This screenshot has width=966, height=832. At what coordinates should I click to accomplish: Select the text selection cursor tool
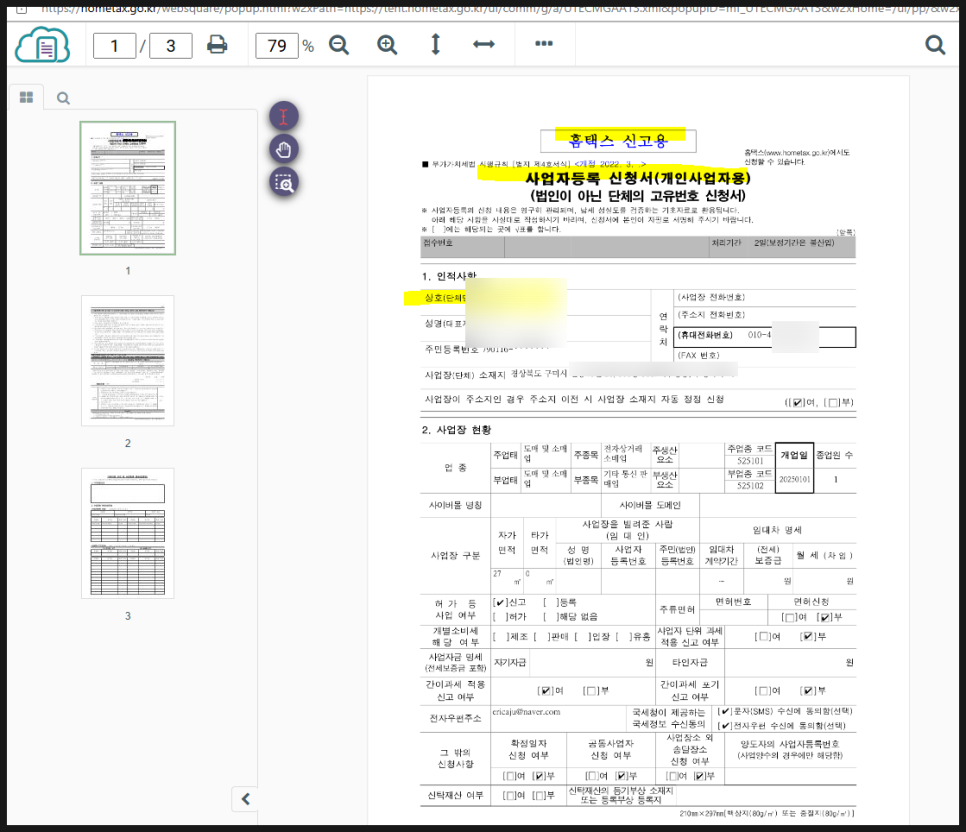(285, 116)
